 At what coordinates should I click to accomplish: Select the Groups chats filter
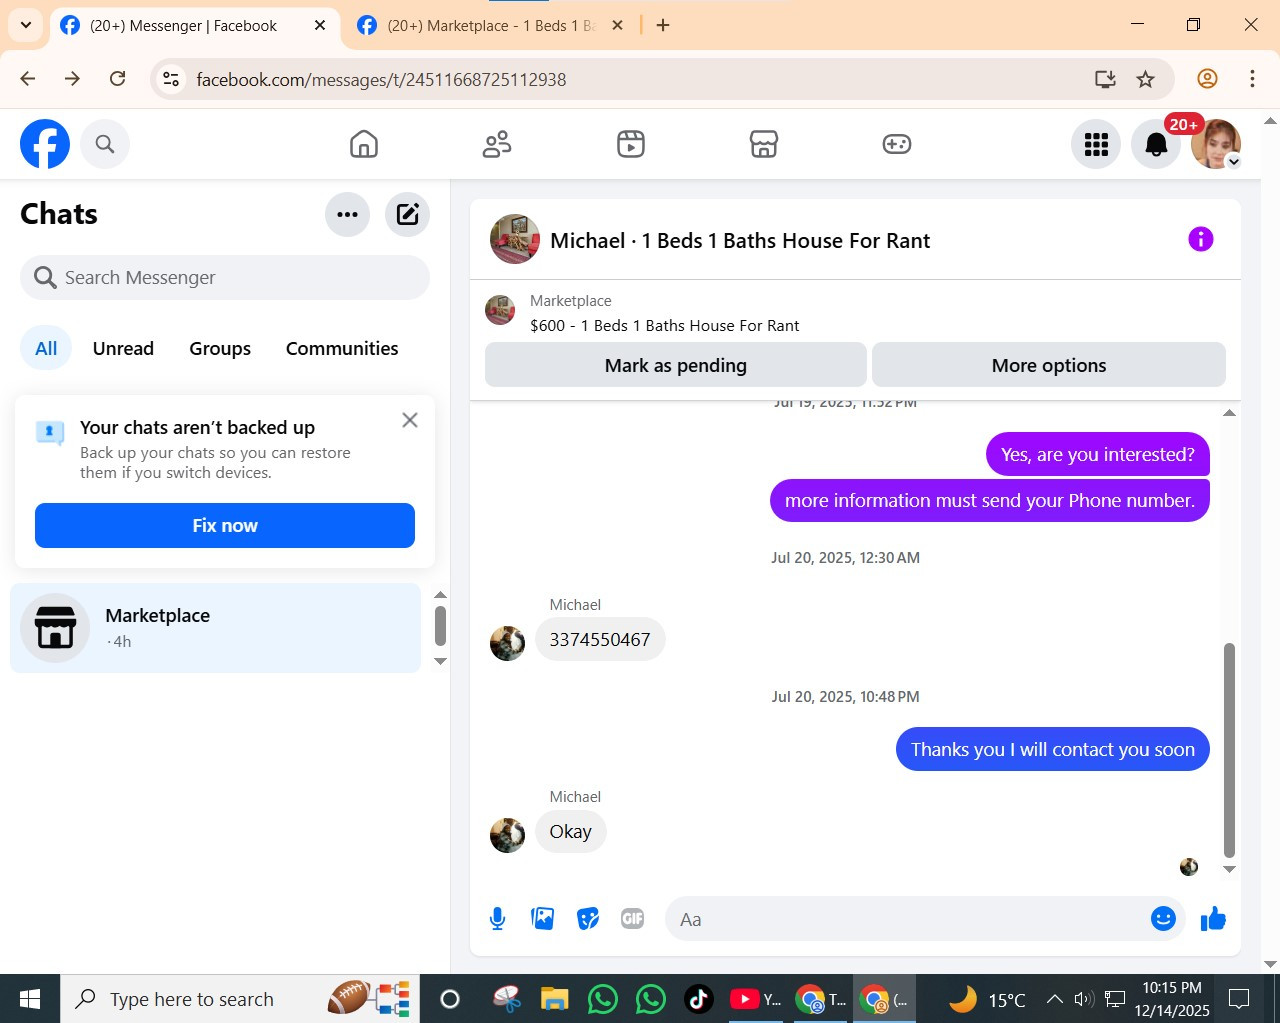(220, 348)
